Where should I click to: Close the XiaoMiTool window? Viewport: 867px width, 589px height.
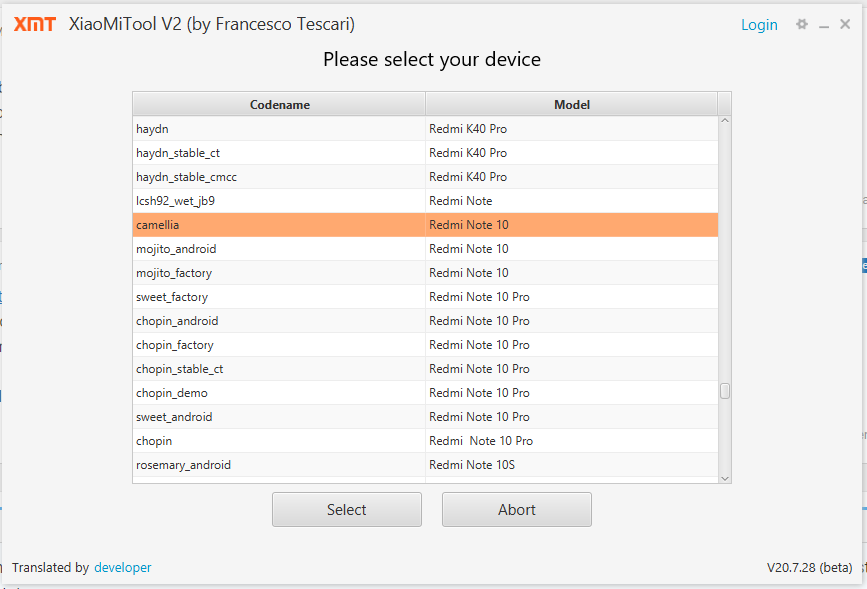[x=845, y=24]
